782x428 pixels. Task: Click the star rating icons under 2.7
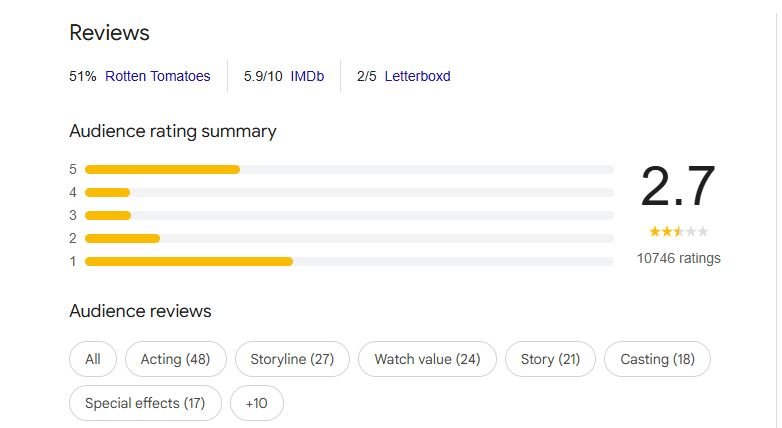678,231
